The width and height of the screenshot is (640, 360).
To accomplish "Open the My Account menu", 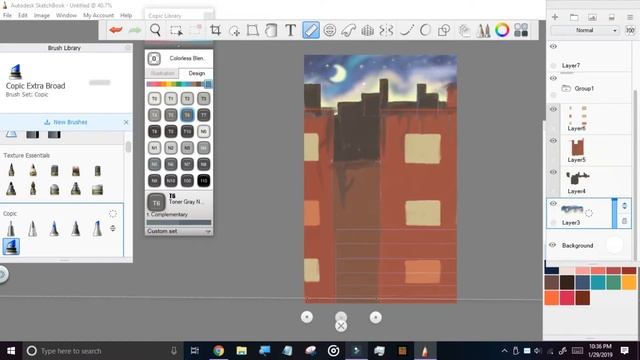I will coord(98,15).
